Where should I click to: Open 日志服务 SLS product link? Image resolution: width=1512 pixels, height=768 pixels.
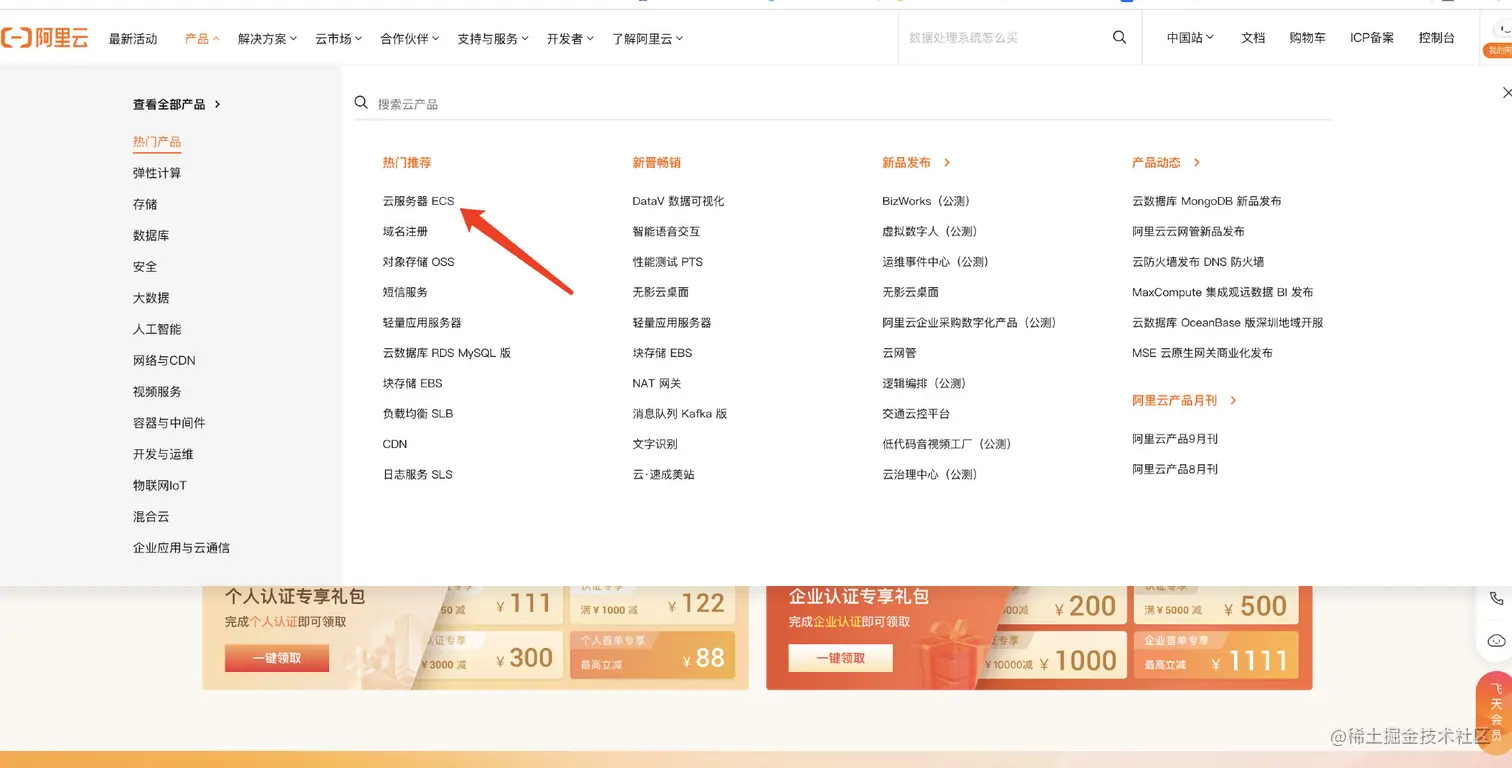[x=417, y=474]
